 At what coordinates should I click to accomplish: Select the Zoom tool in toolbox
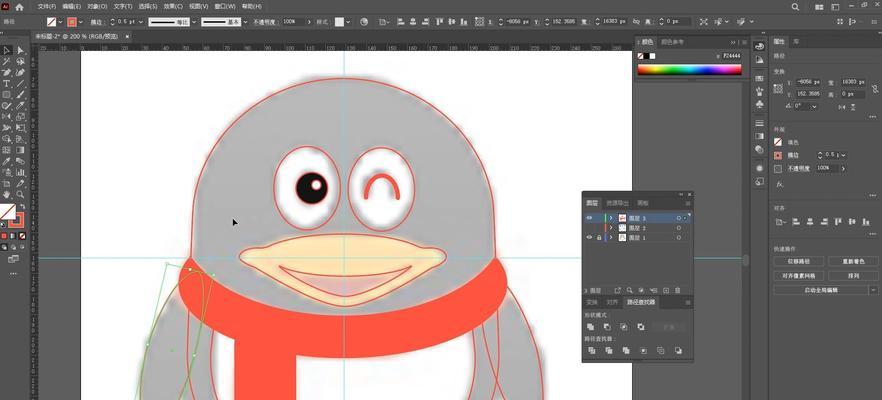(20, 194)
